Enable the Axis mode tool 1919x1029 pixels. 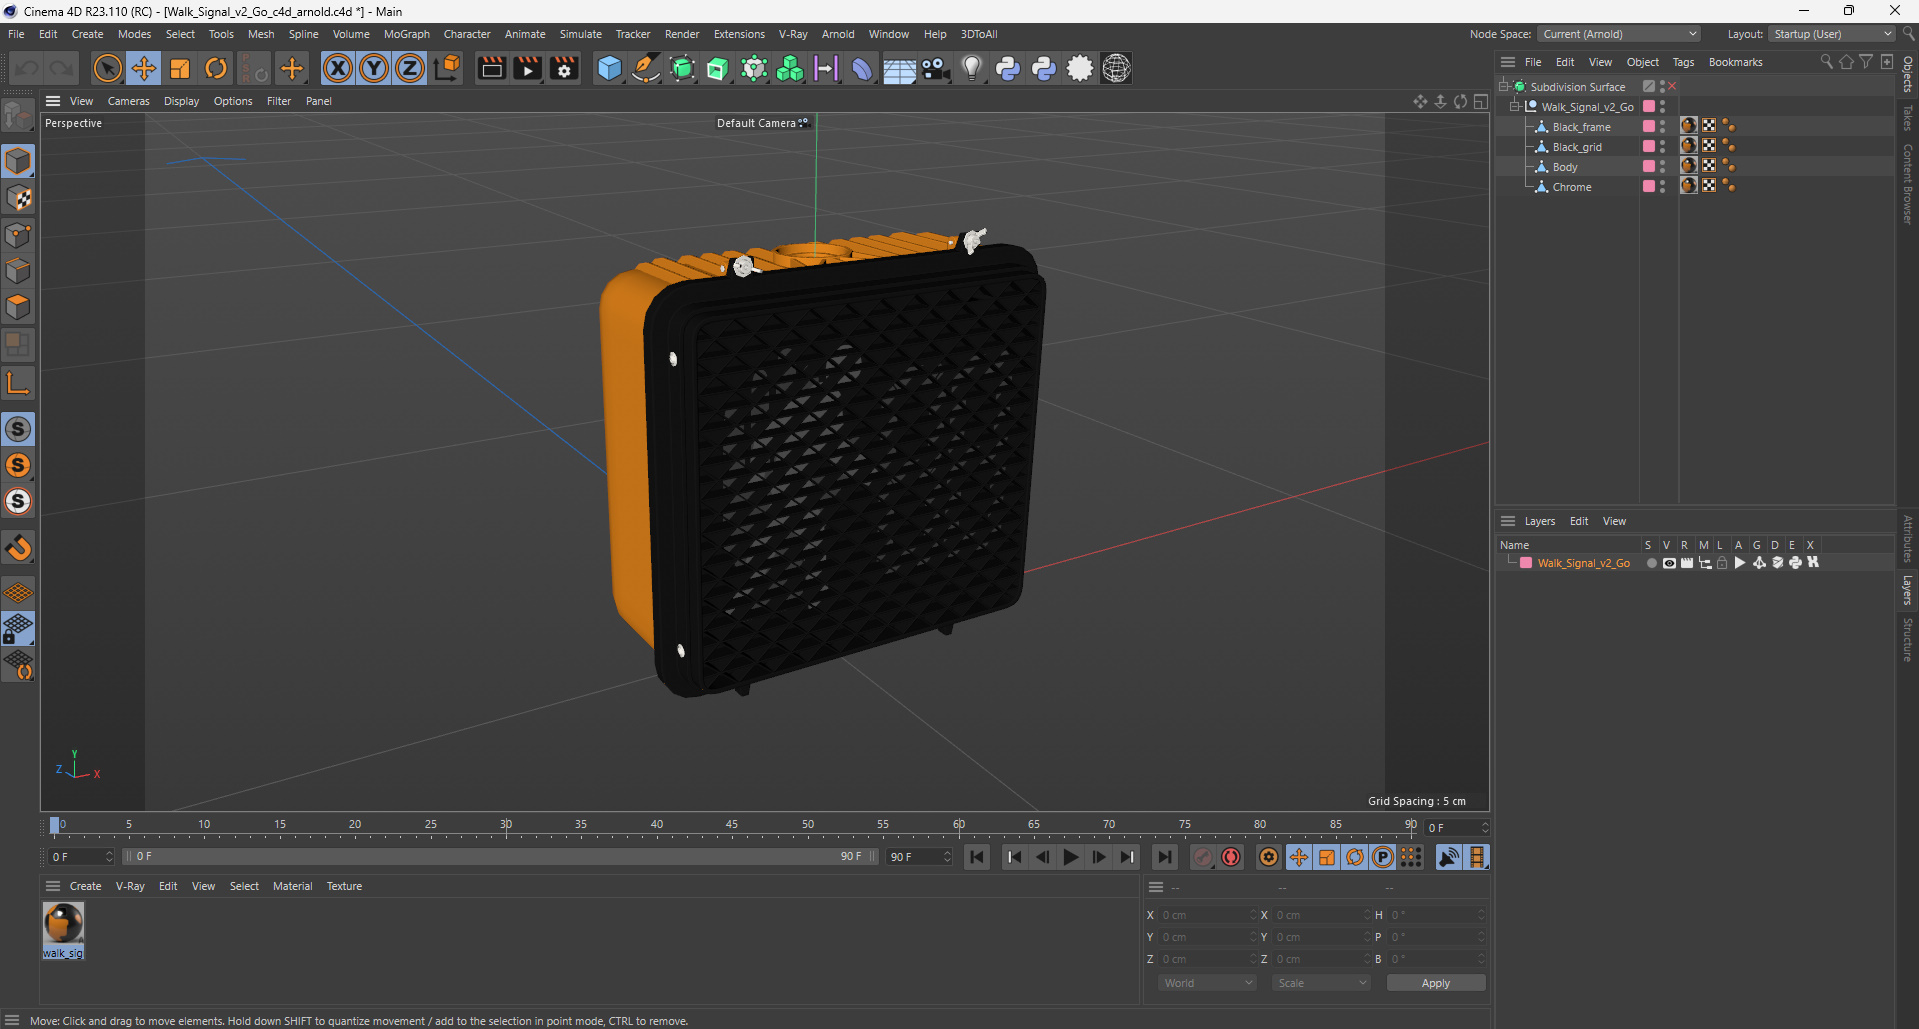[18, 383]
